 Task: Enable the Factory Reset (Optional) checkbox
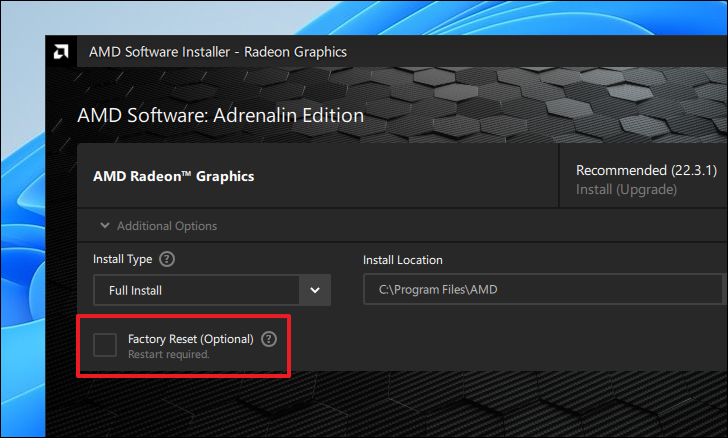pos(105,345)
